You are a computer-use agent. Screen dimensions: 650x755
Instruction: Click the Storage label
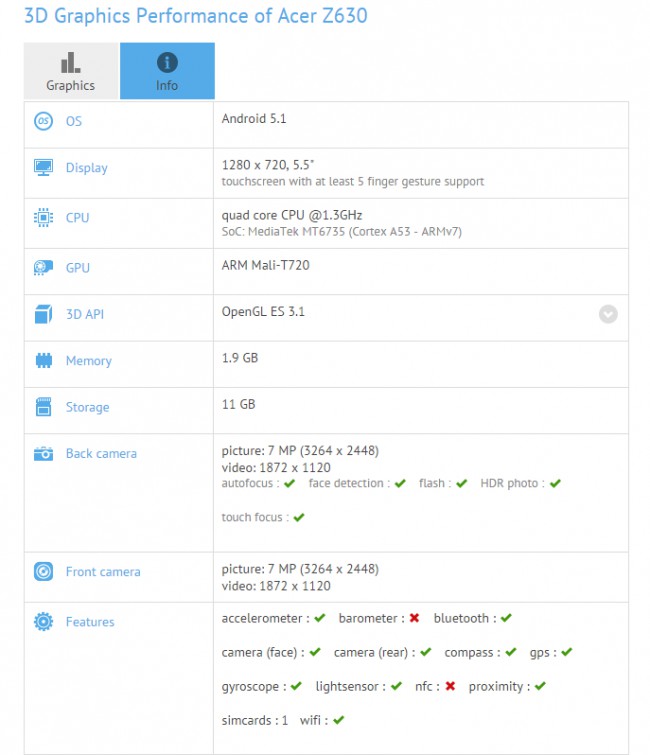(87, 407)
